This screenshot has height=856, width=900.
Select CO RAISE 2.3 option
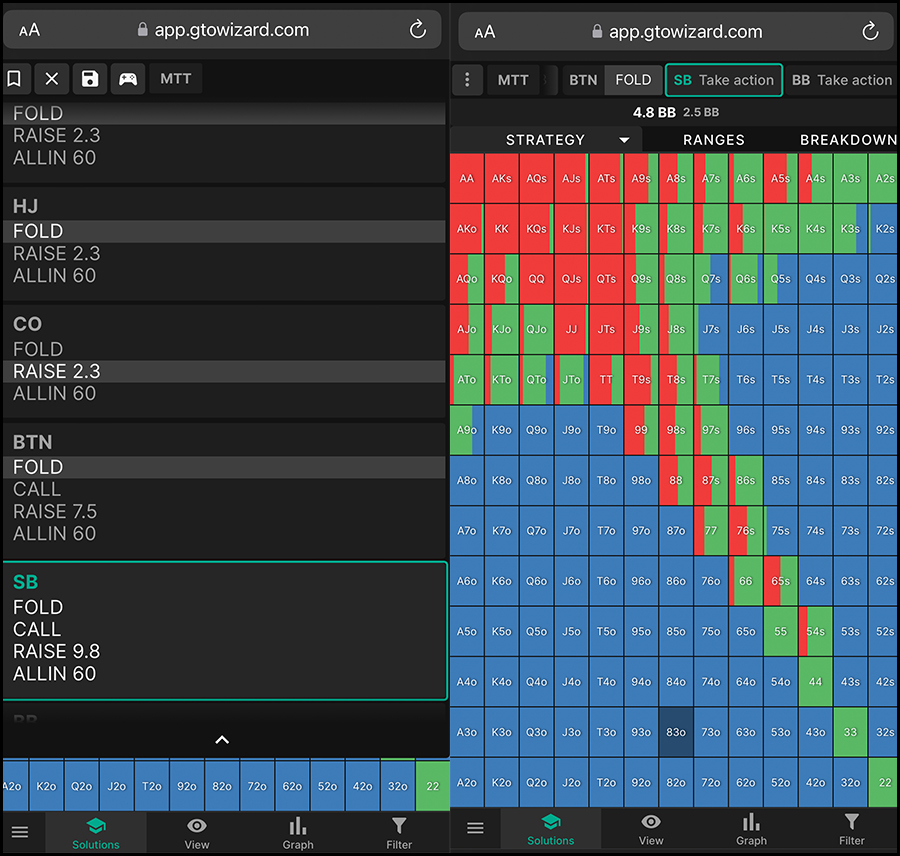click(x=224, y=371)
